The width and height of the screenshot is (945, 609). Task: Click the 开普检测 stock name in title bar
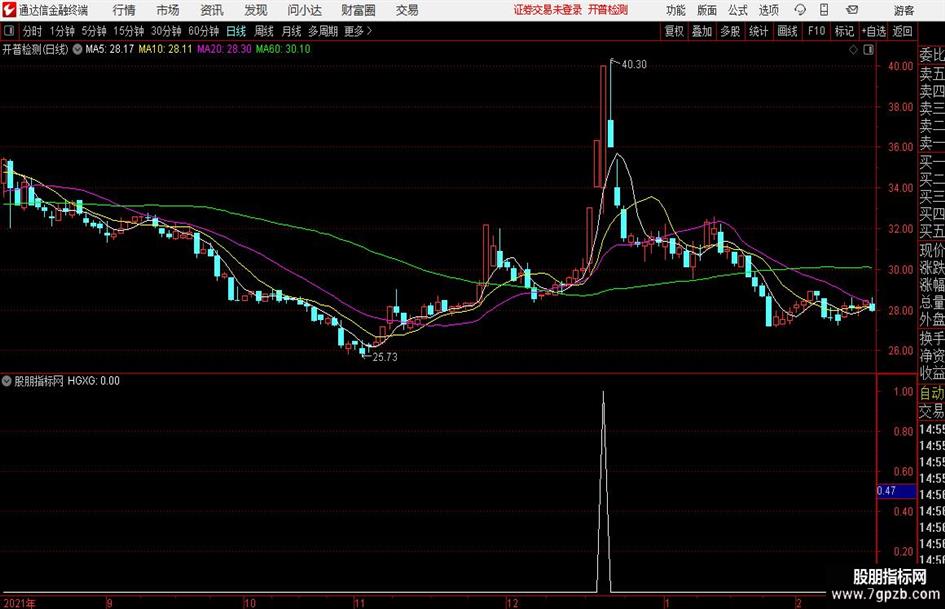(x=608, y=10)
